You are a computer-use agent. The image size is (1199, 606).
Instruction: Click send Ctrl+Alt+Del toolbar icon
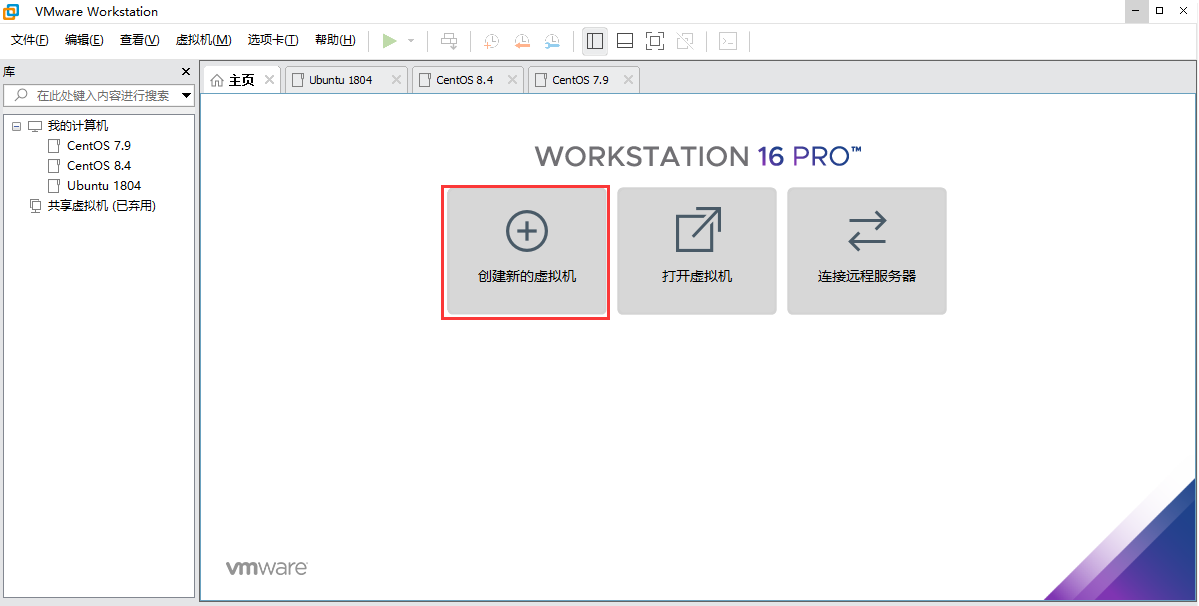[x=450, y=41]
